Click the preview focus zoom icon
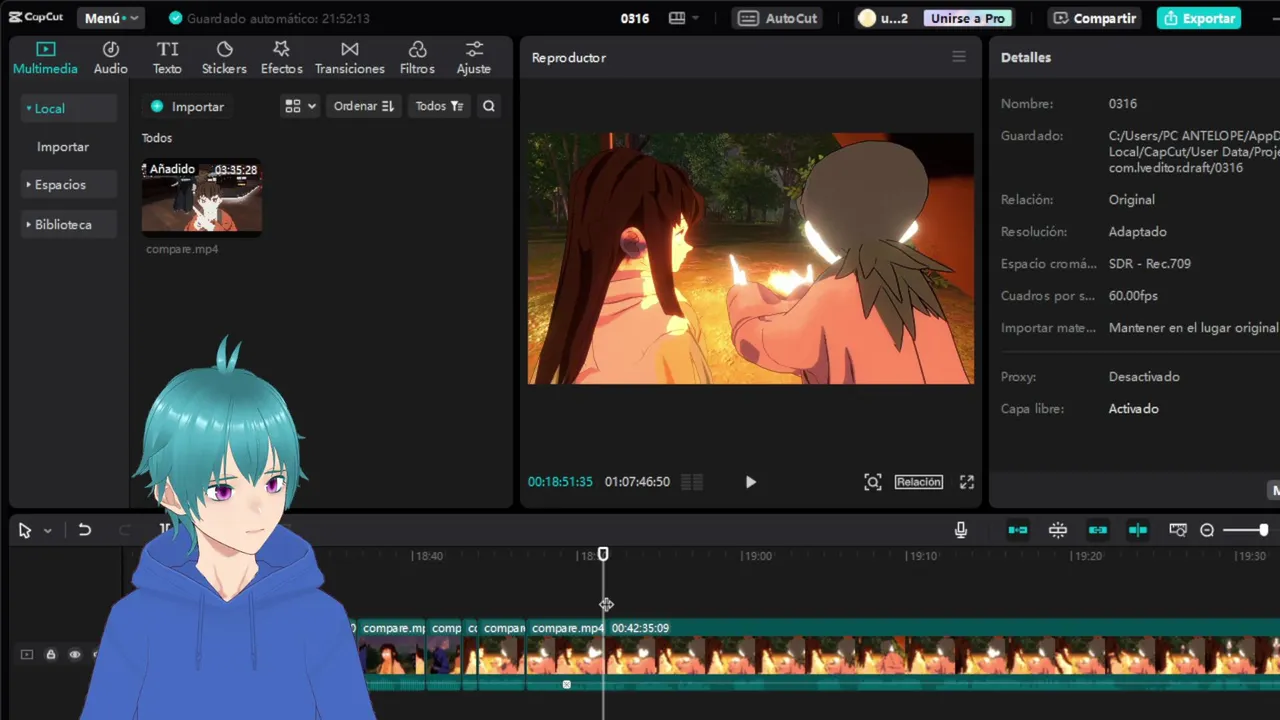1280x720 pixels. pos(873,482)
